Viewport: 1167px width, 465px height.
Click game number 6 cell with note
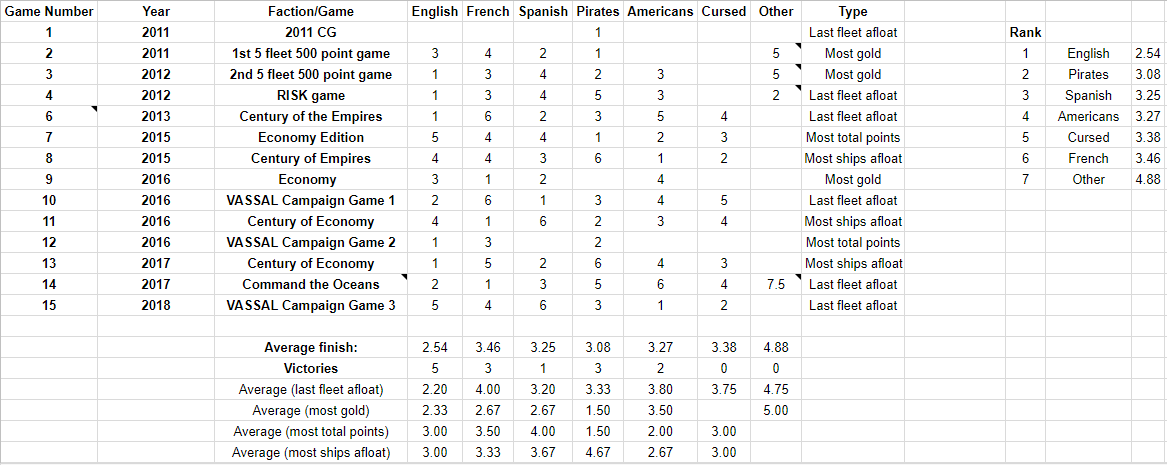(x=48, y=117)
